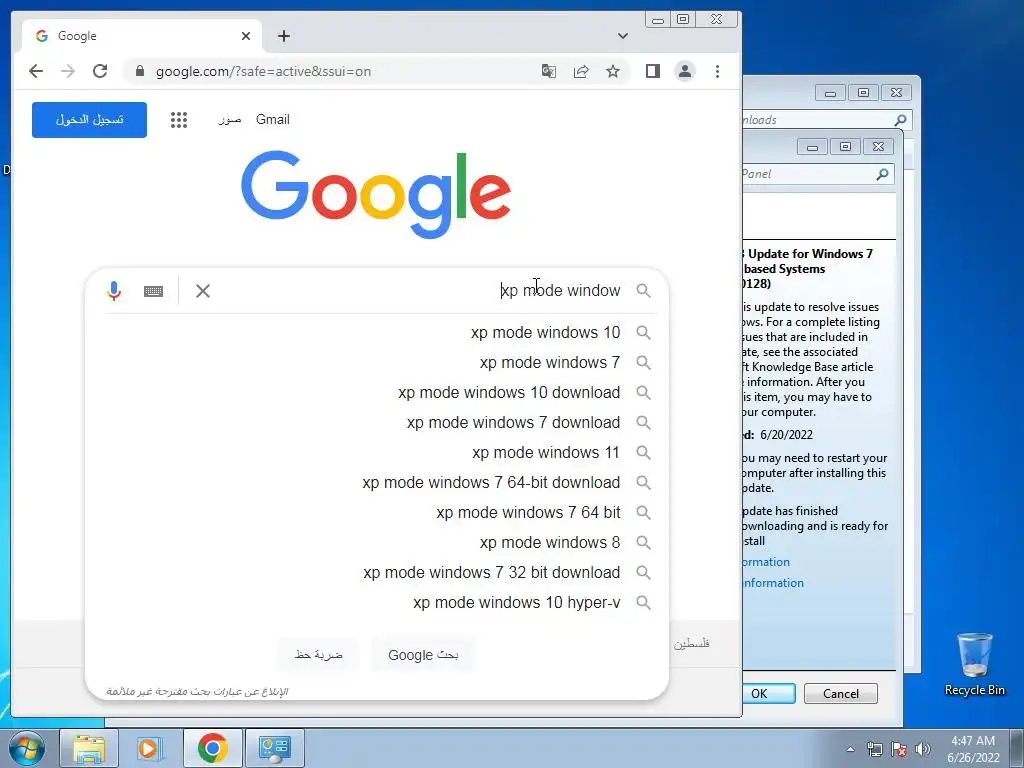This screenshot has height=768, width=1024.
Task: Bookmark this page with the star icon
Action: 613,71
